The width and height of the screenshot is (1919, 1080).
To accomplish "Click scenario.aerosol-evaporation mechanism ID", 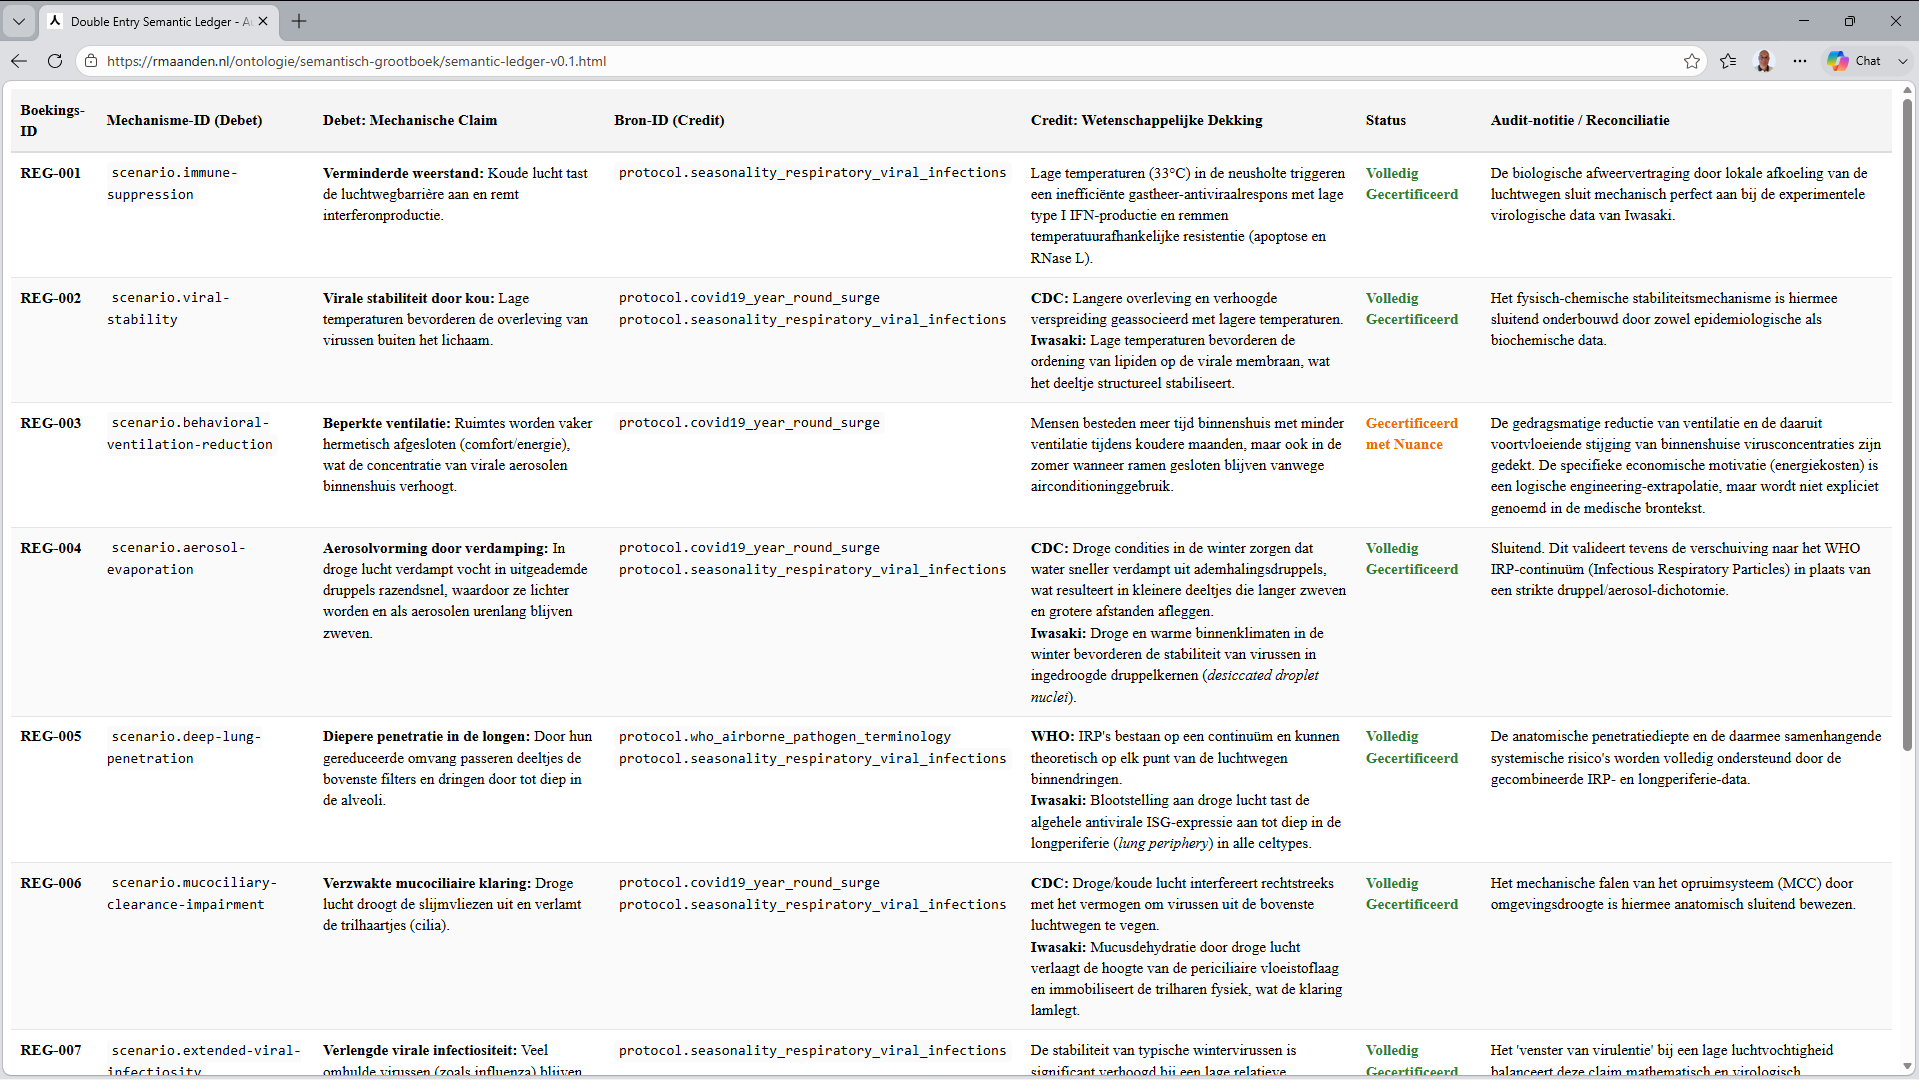I will coord(177,559).
